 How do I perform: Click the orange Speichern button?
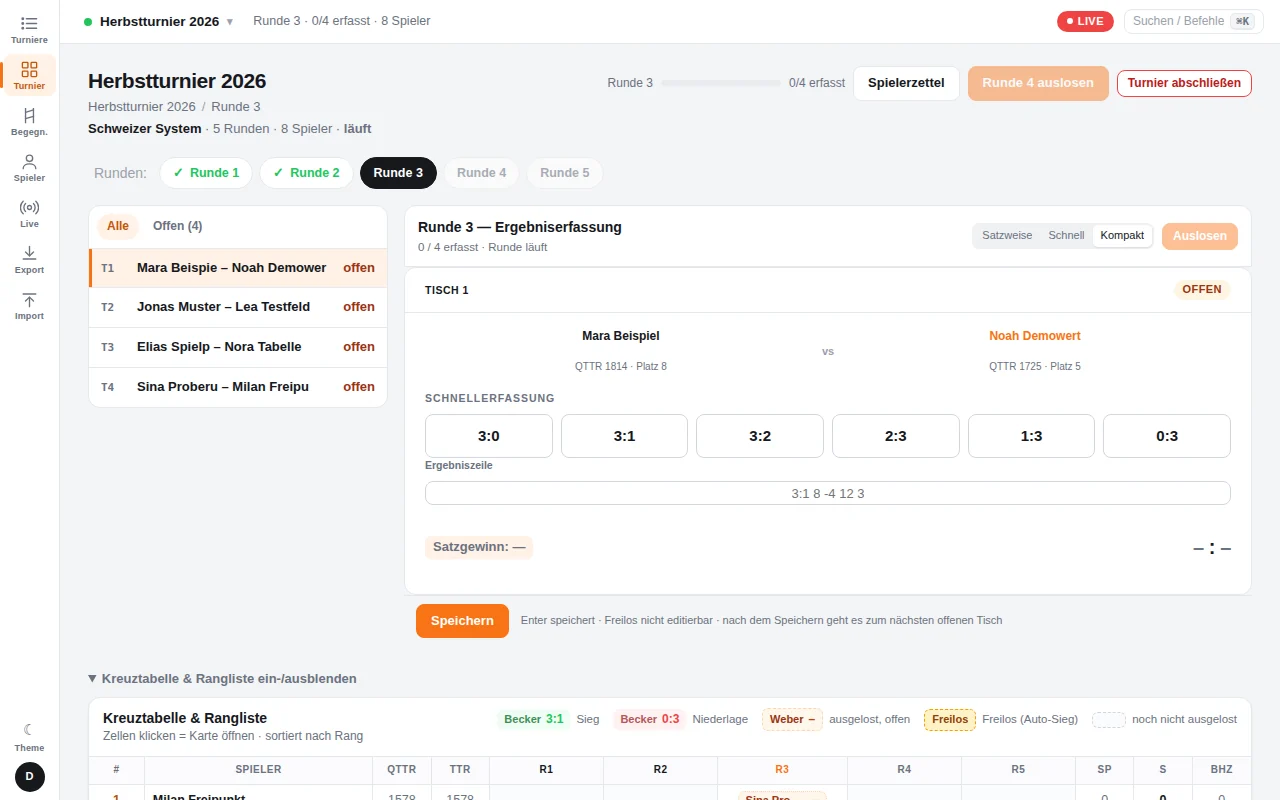(462, 621)
